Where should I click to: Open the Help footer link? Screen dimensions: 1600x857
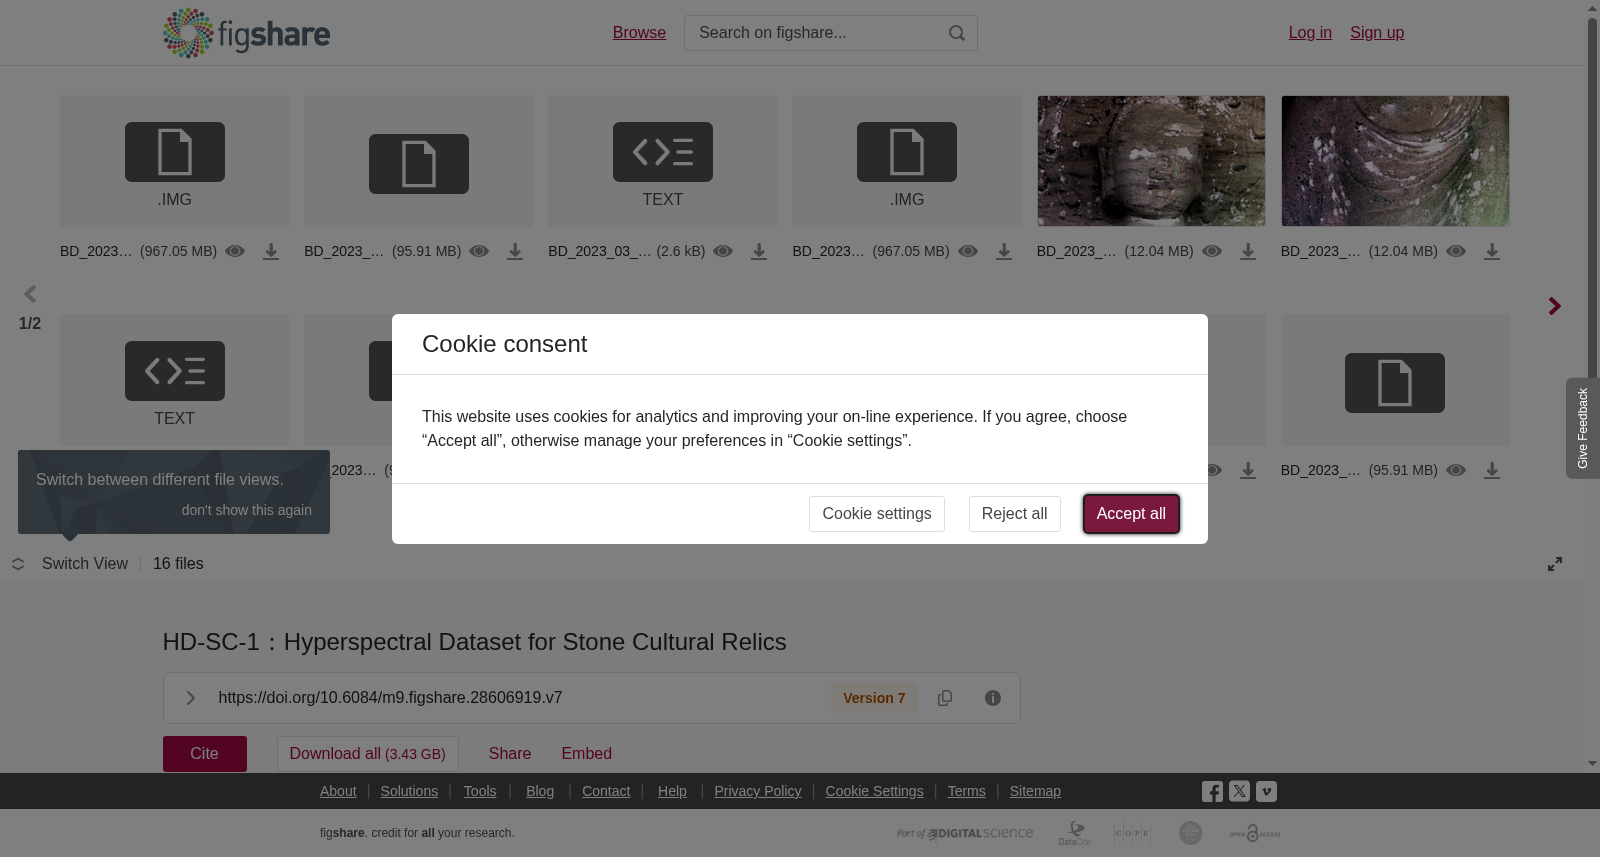[x=672, y=791]
